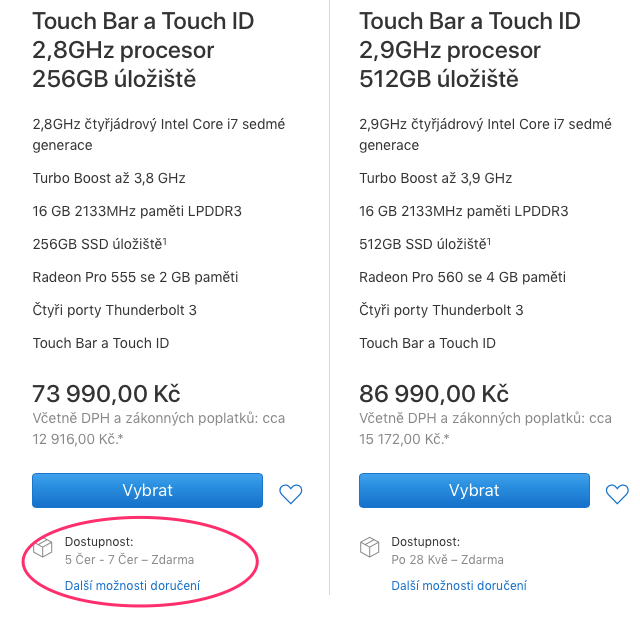
Task: Open Další možnosti doručení under Po 28 Kvě
Action: tap(459, 585)
